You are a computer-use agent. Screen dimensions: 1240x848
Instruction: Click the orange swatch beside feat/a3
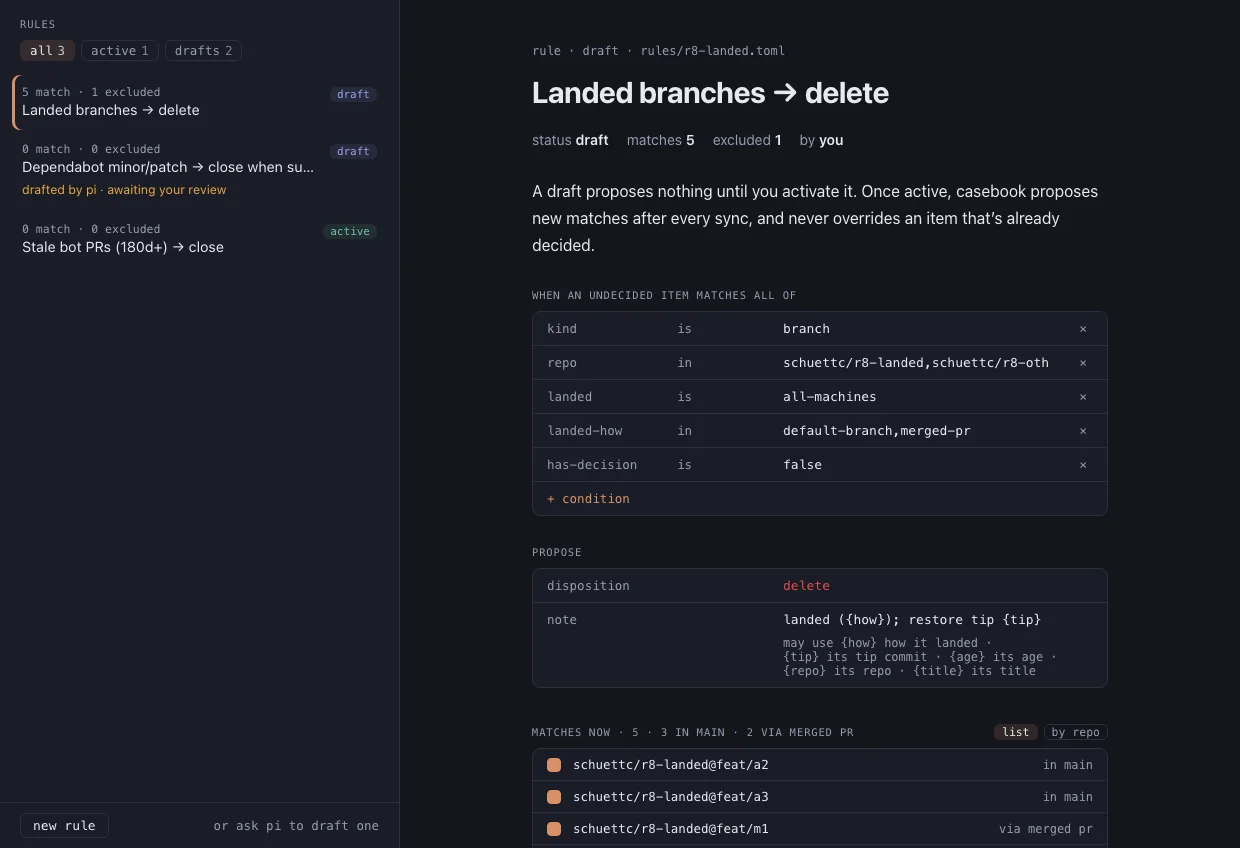pyautogui.click(x=554, y=797)
